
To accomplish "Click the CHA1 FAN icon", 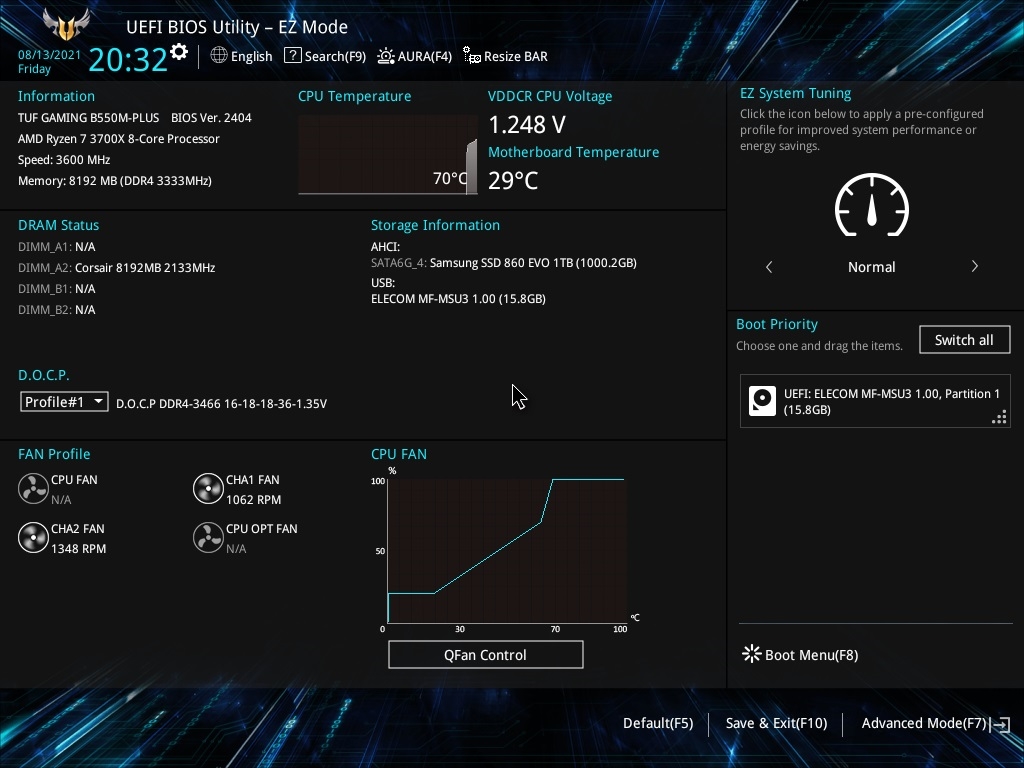I will point(208,488).
